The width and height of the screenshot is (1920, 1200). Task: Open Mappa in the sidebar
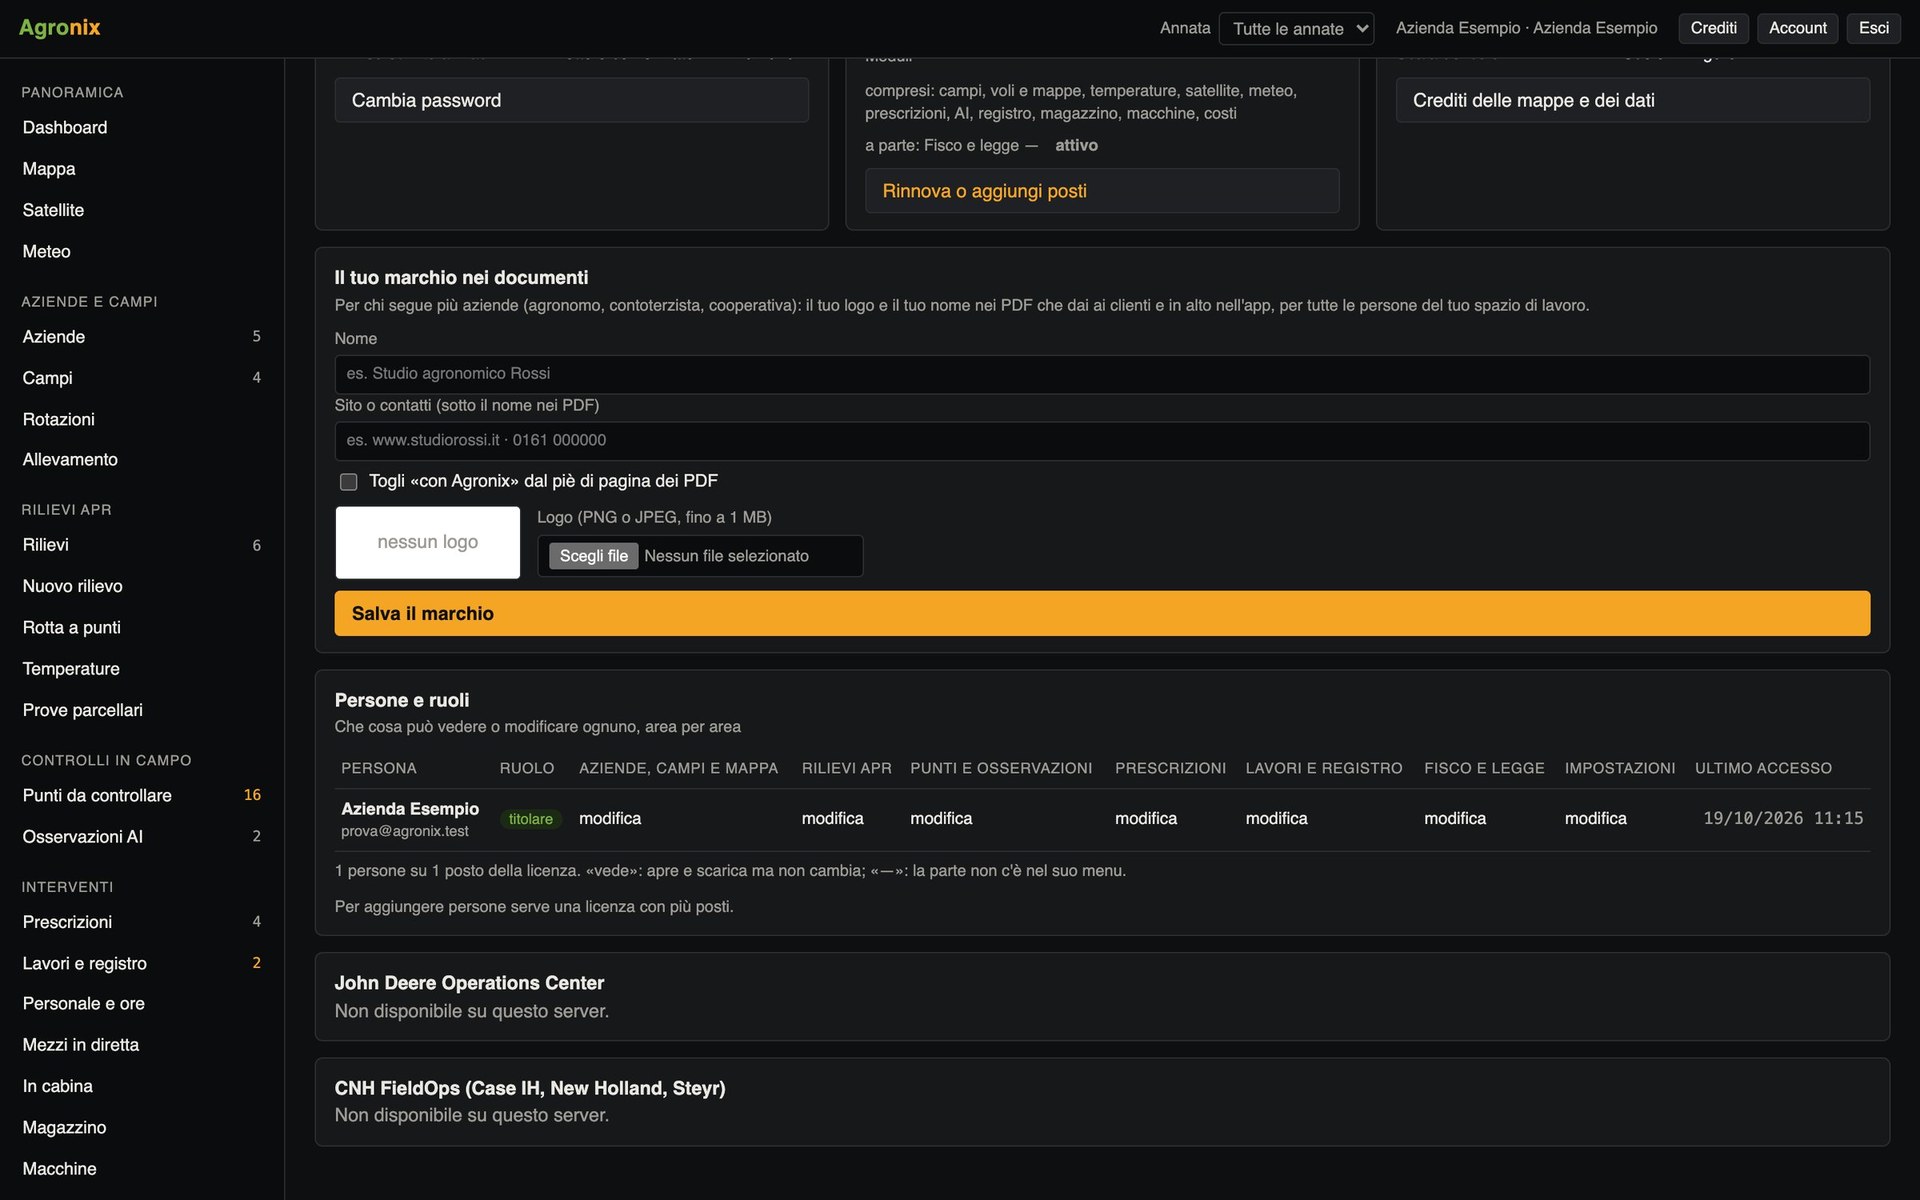(142, 169)
